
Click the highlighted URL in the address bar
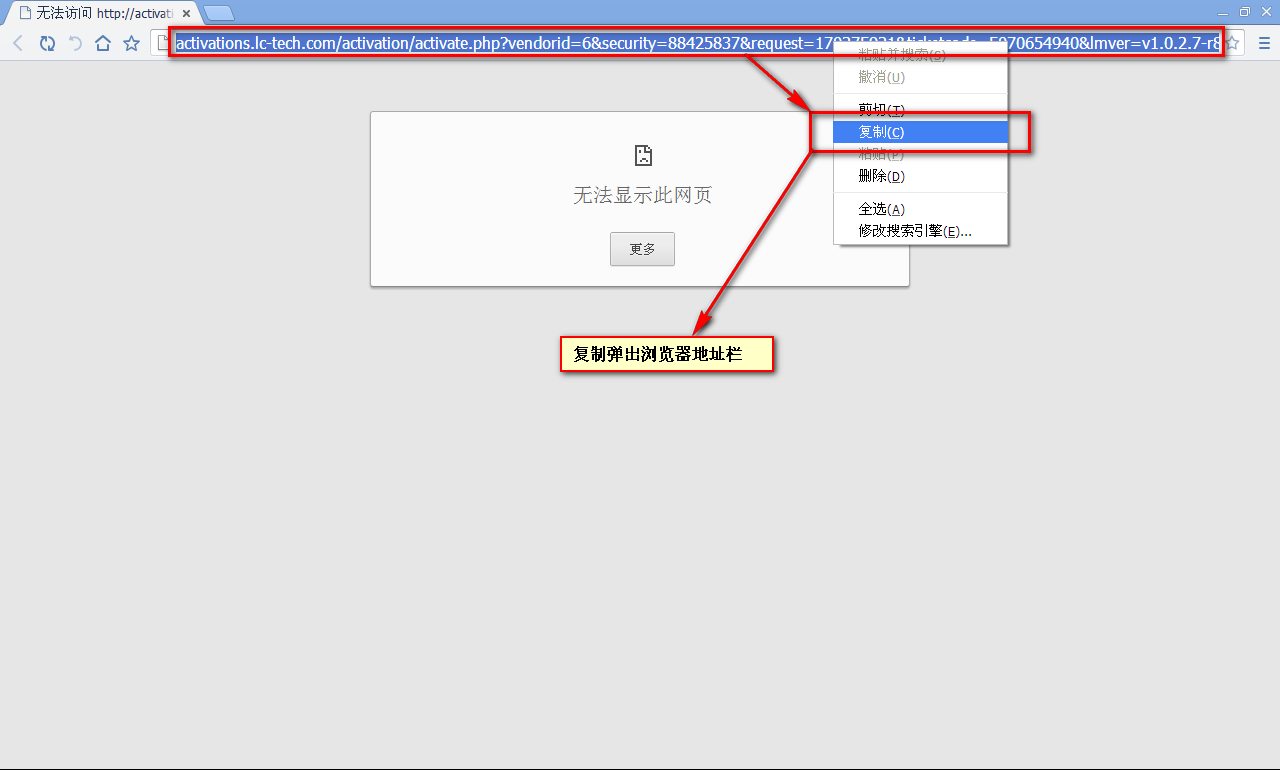click(697, 43)
